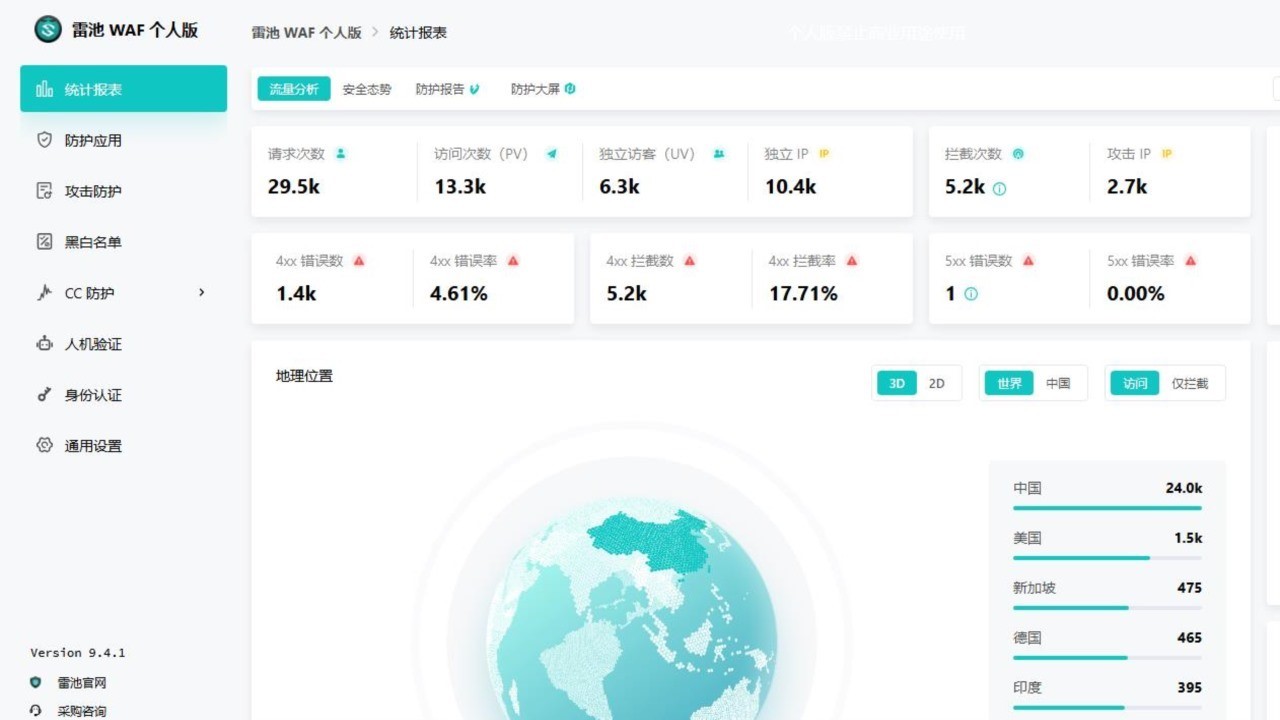1280x720 pixels.
Task: Switch to the 防护报告 tab
Action: (448, 89)
